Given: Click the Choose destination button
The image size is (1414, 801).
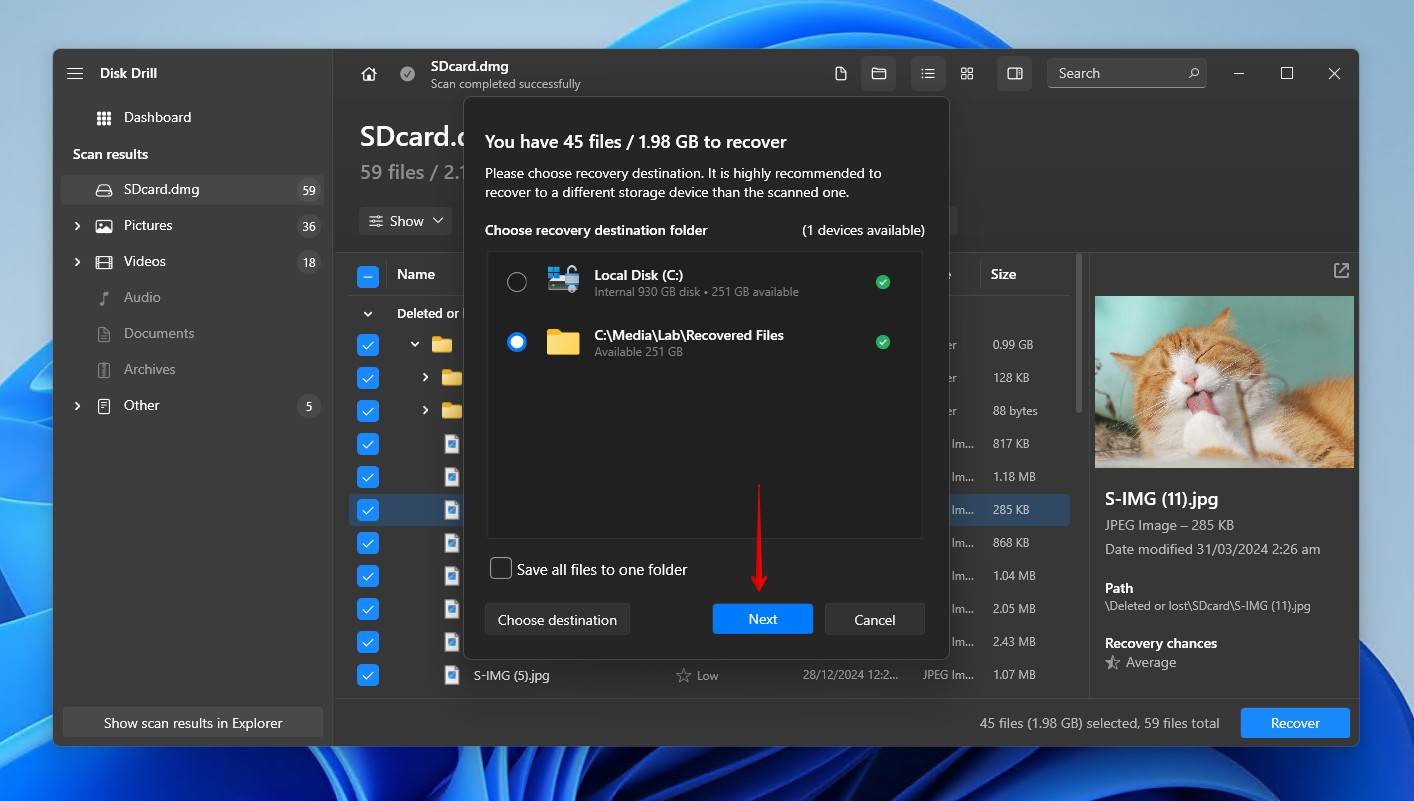Looking at the screenshot, I should (x=557, y=619).
